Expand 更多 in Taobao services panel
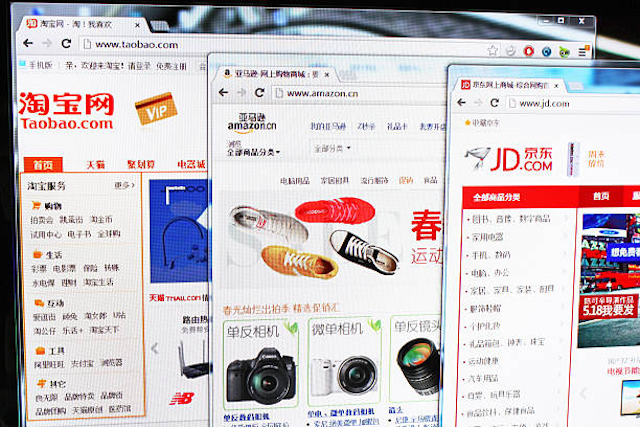 pos(124,185)
